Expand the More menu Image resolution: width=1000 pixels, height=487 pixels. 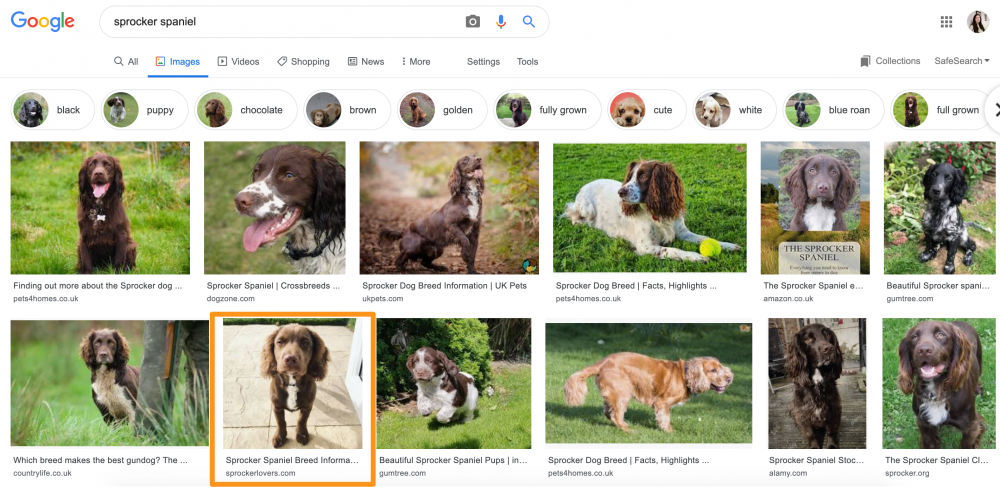point(416,61)
